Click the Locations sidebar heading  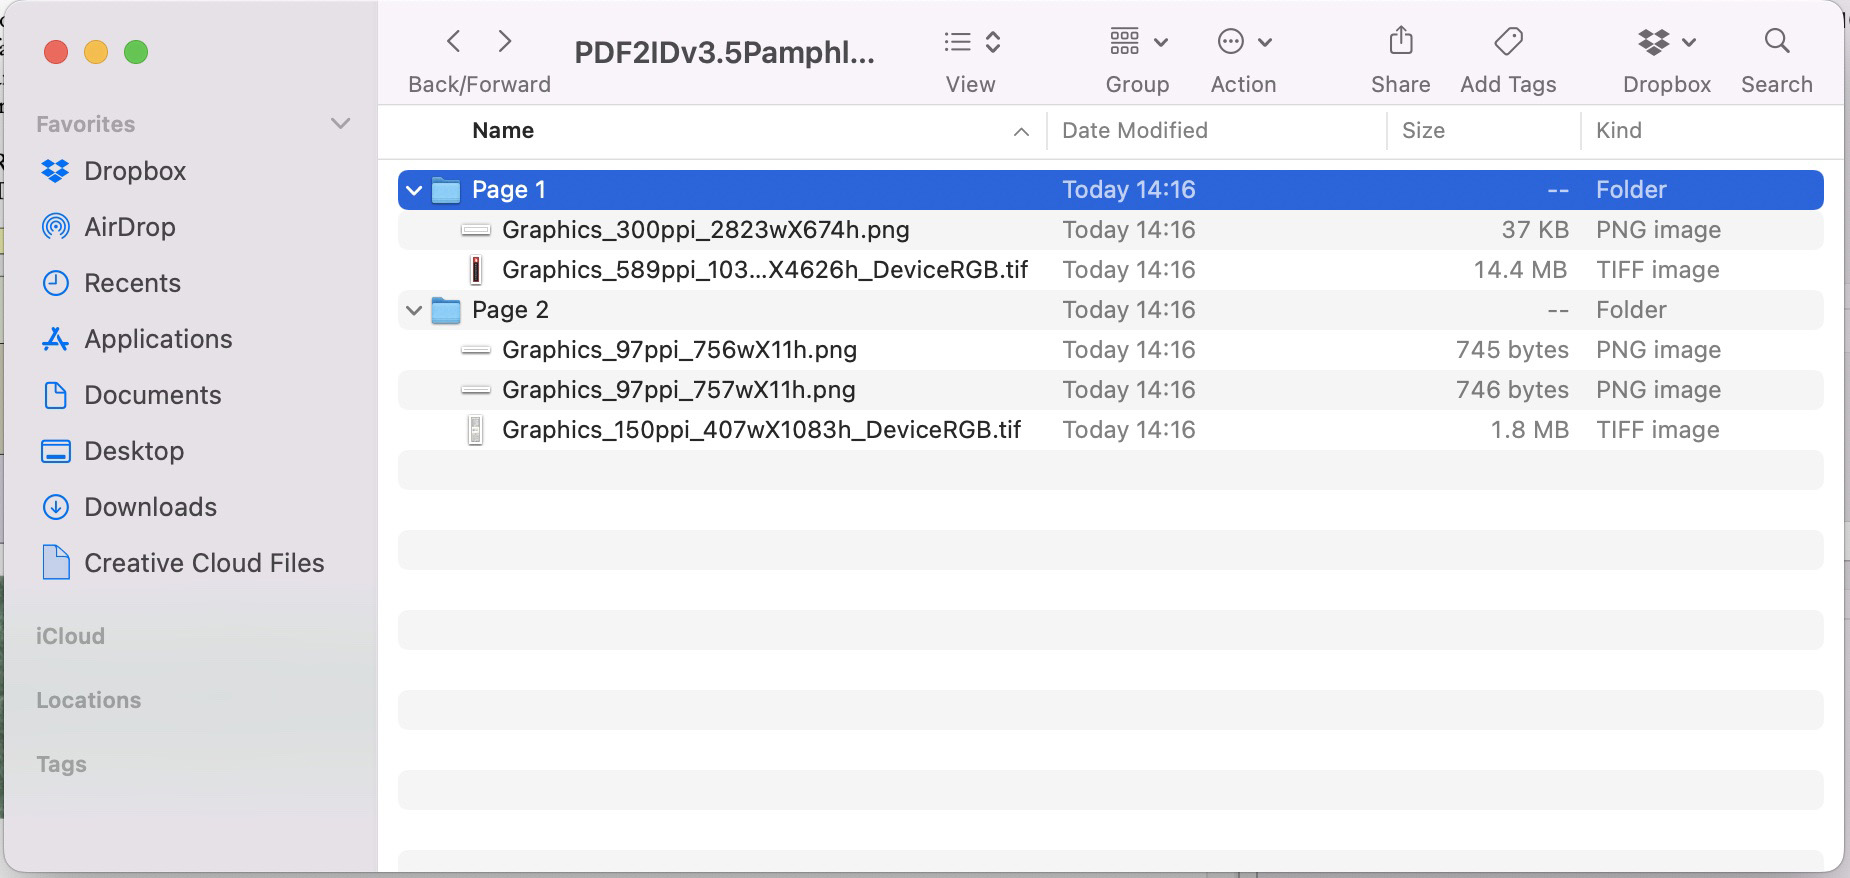pyautogui.click(x=88, y=700)
